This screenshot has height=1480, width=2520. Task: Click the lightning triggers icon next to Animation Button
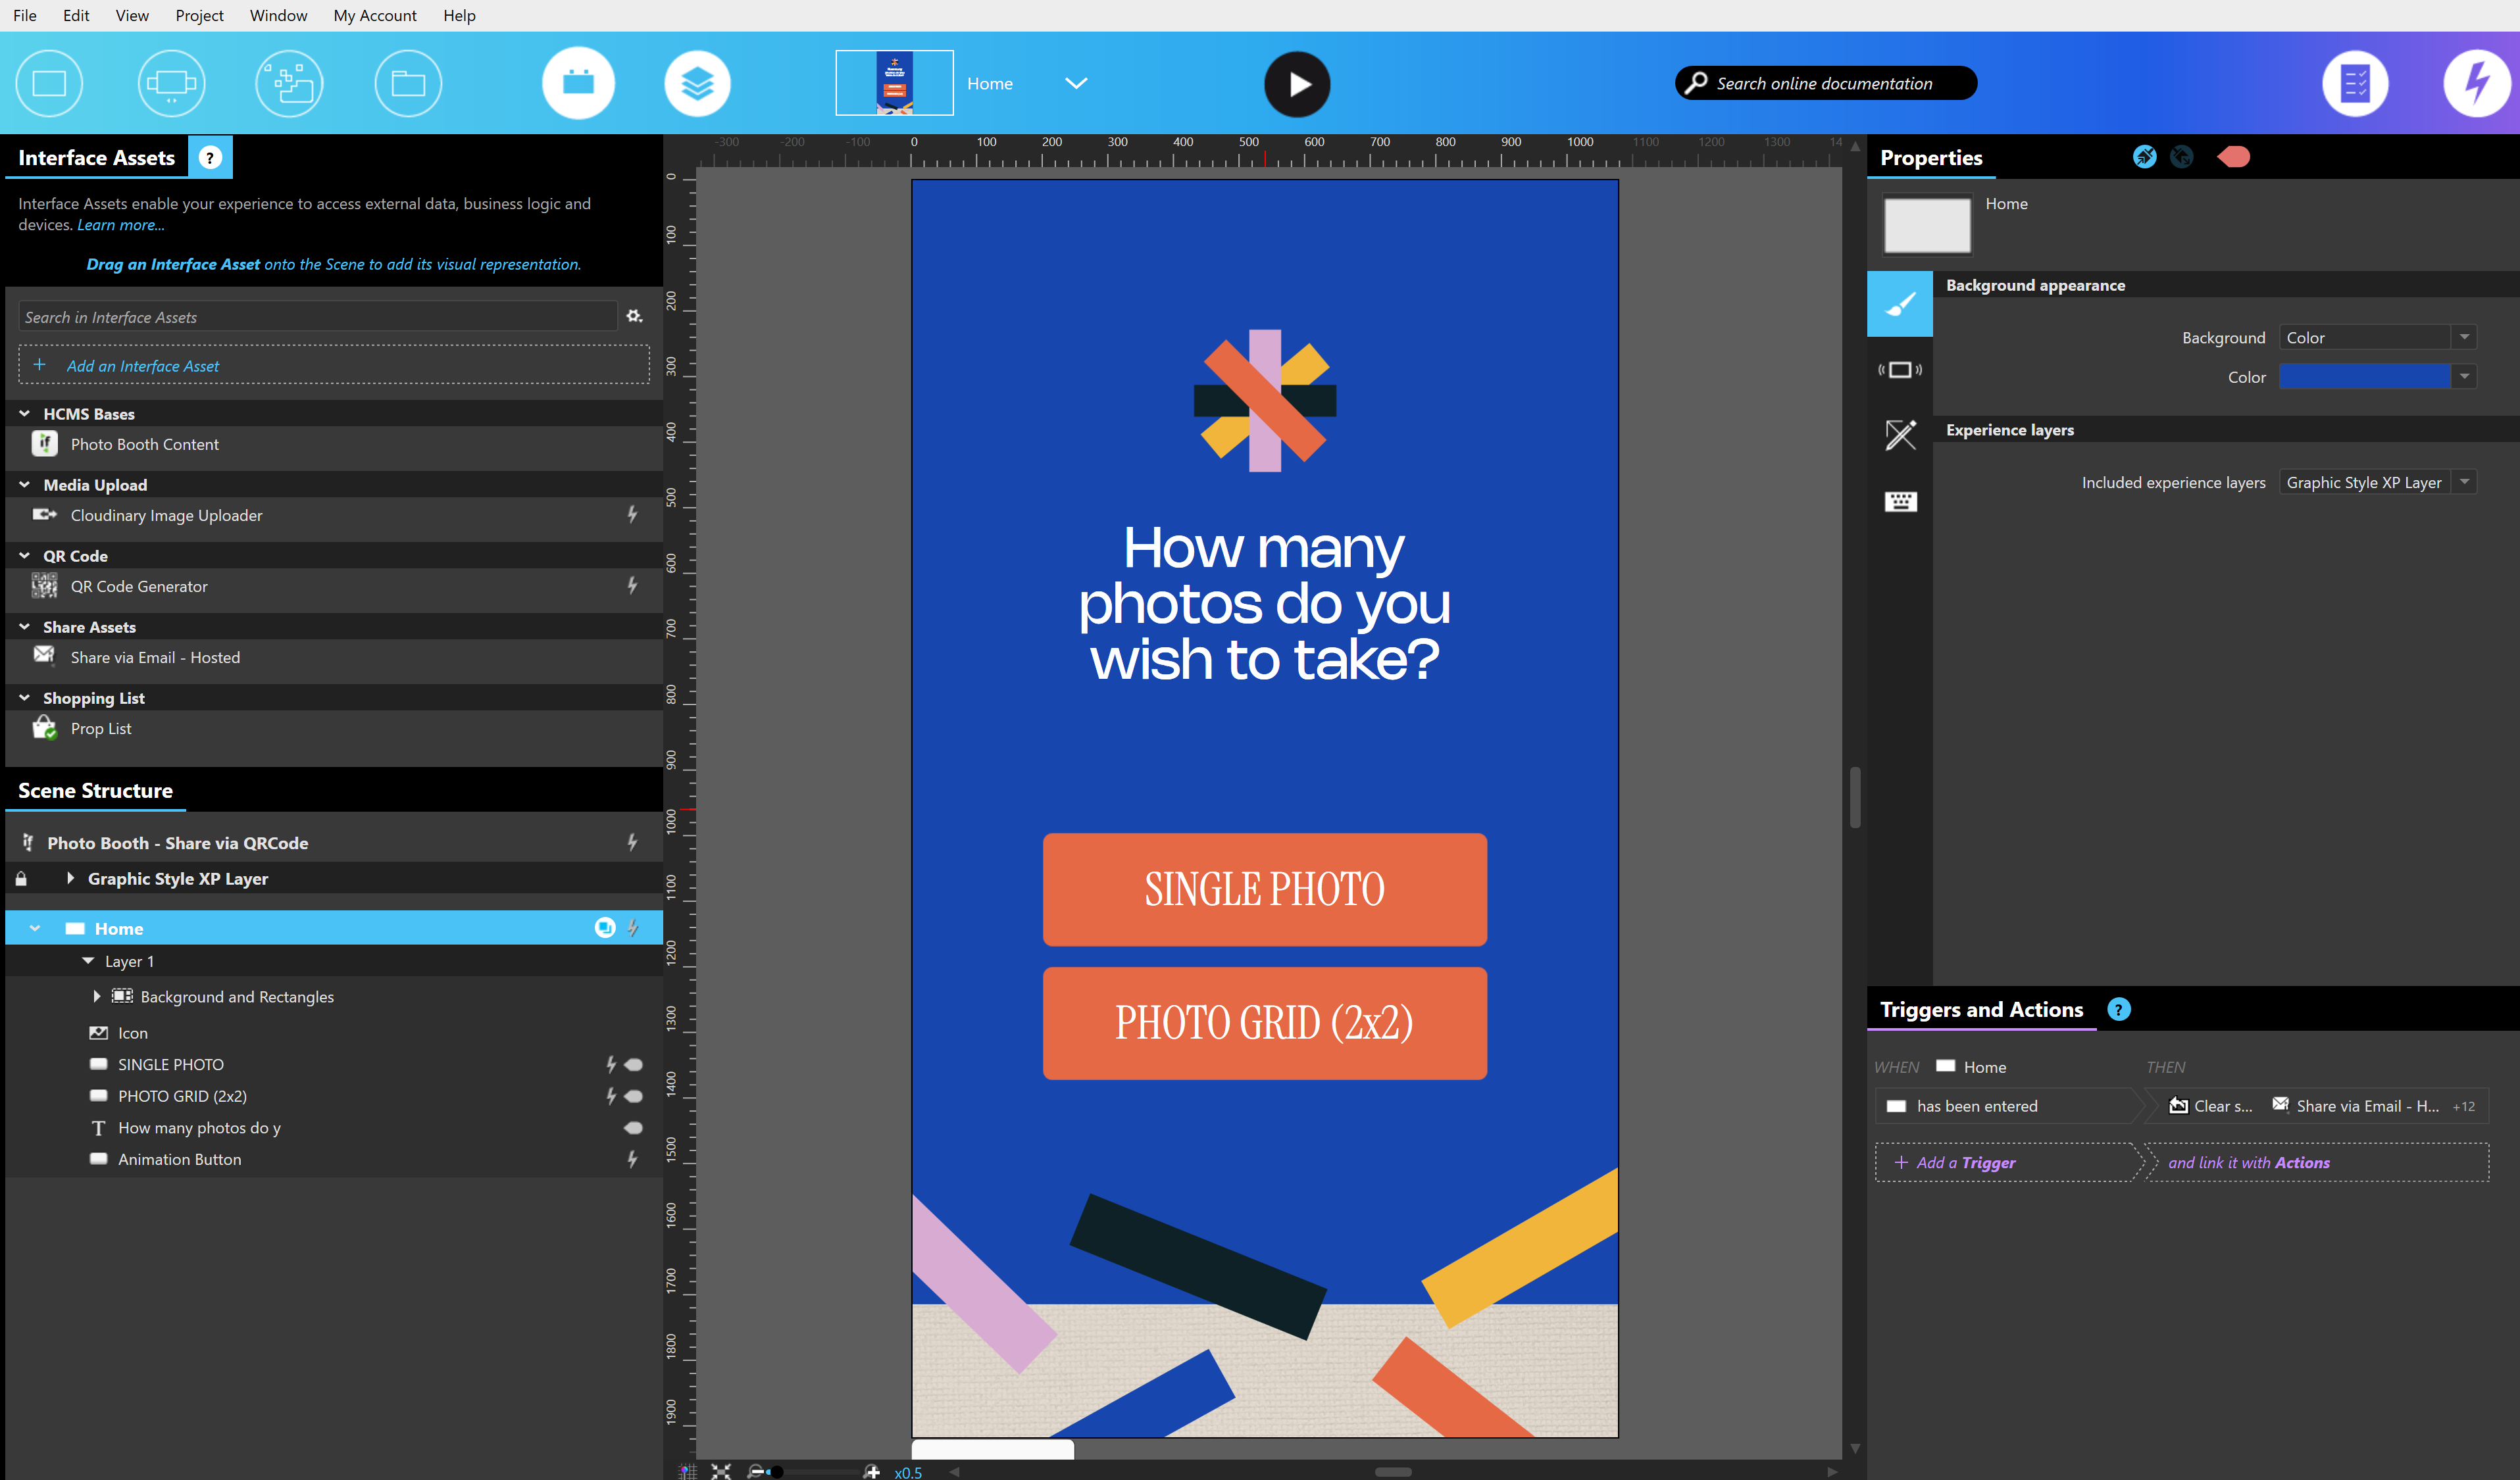click(632, 1159)
